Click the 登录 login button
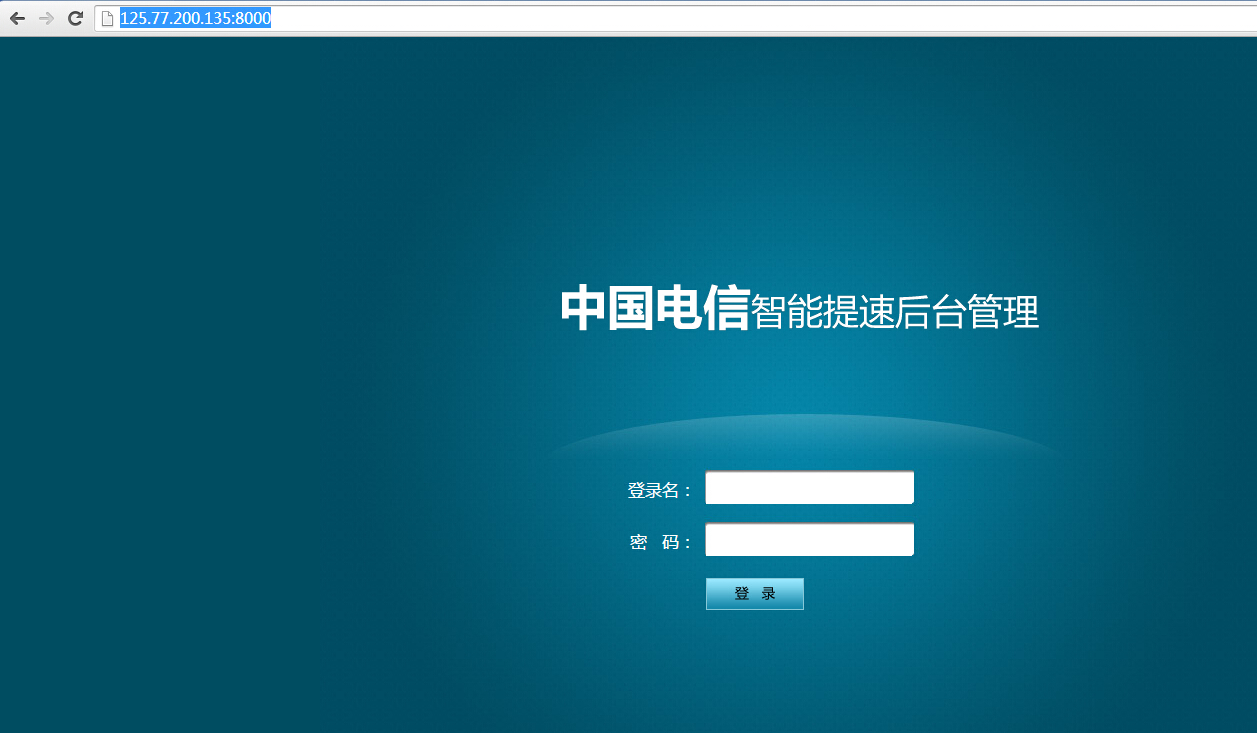The width and height of the screenshot is (1257, 733). (x=755, y=594)
